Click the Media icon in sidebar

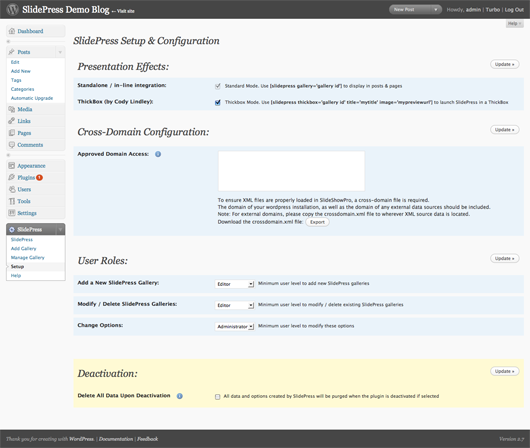coord(12,109)
